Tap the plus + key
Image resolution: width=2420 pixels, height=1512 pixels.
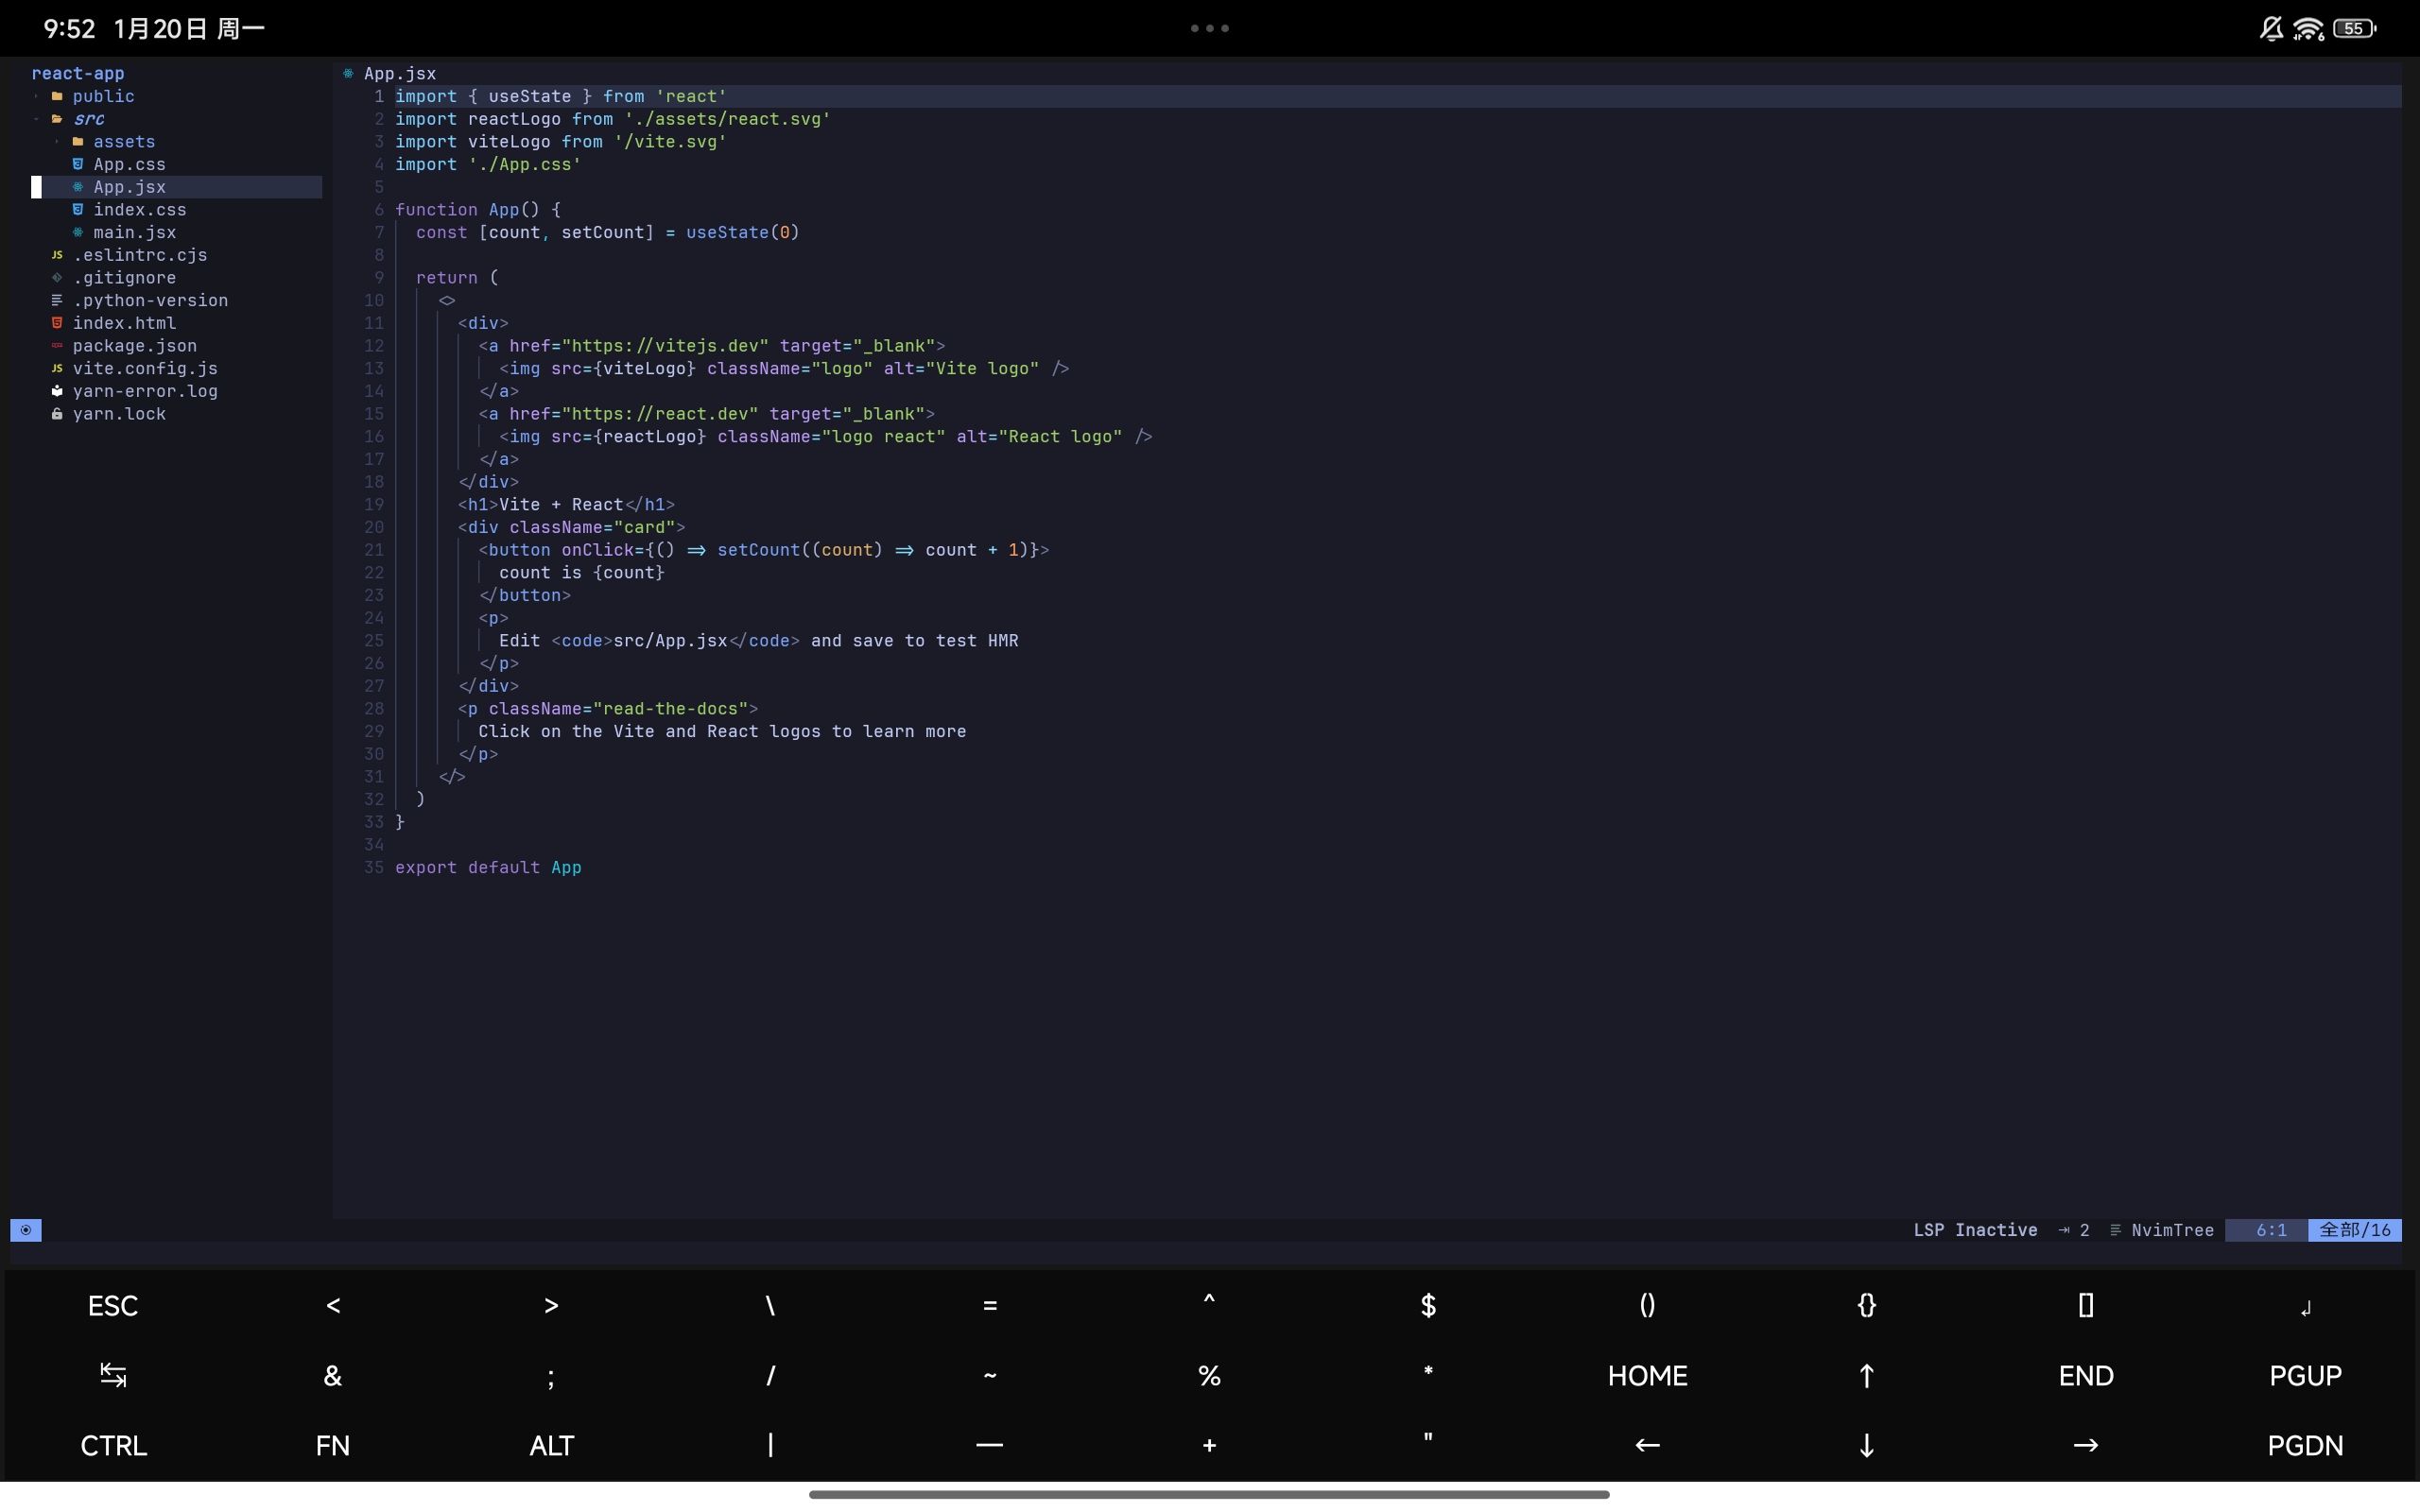coord(1209,1445)
